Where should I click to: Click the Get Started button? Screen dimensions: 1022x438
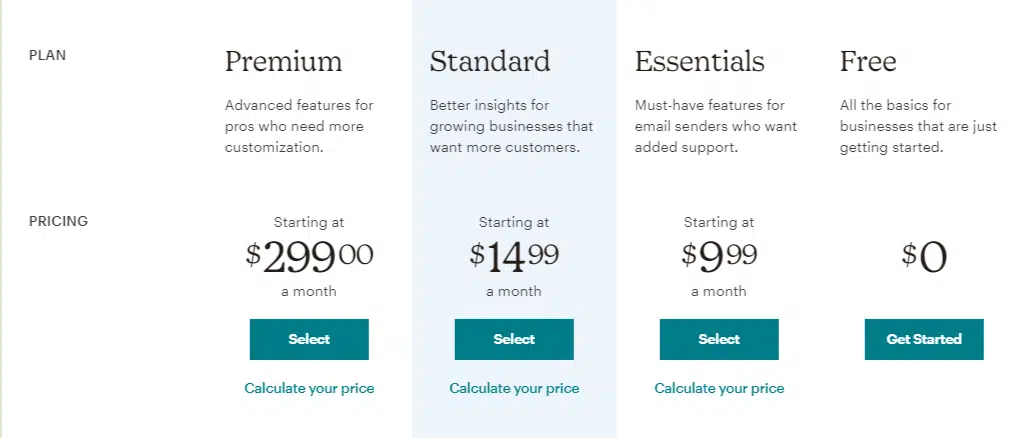click(x=924, y=339)
